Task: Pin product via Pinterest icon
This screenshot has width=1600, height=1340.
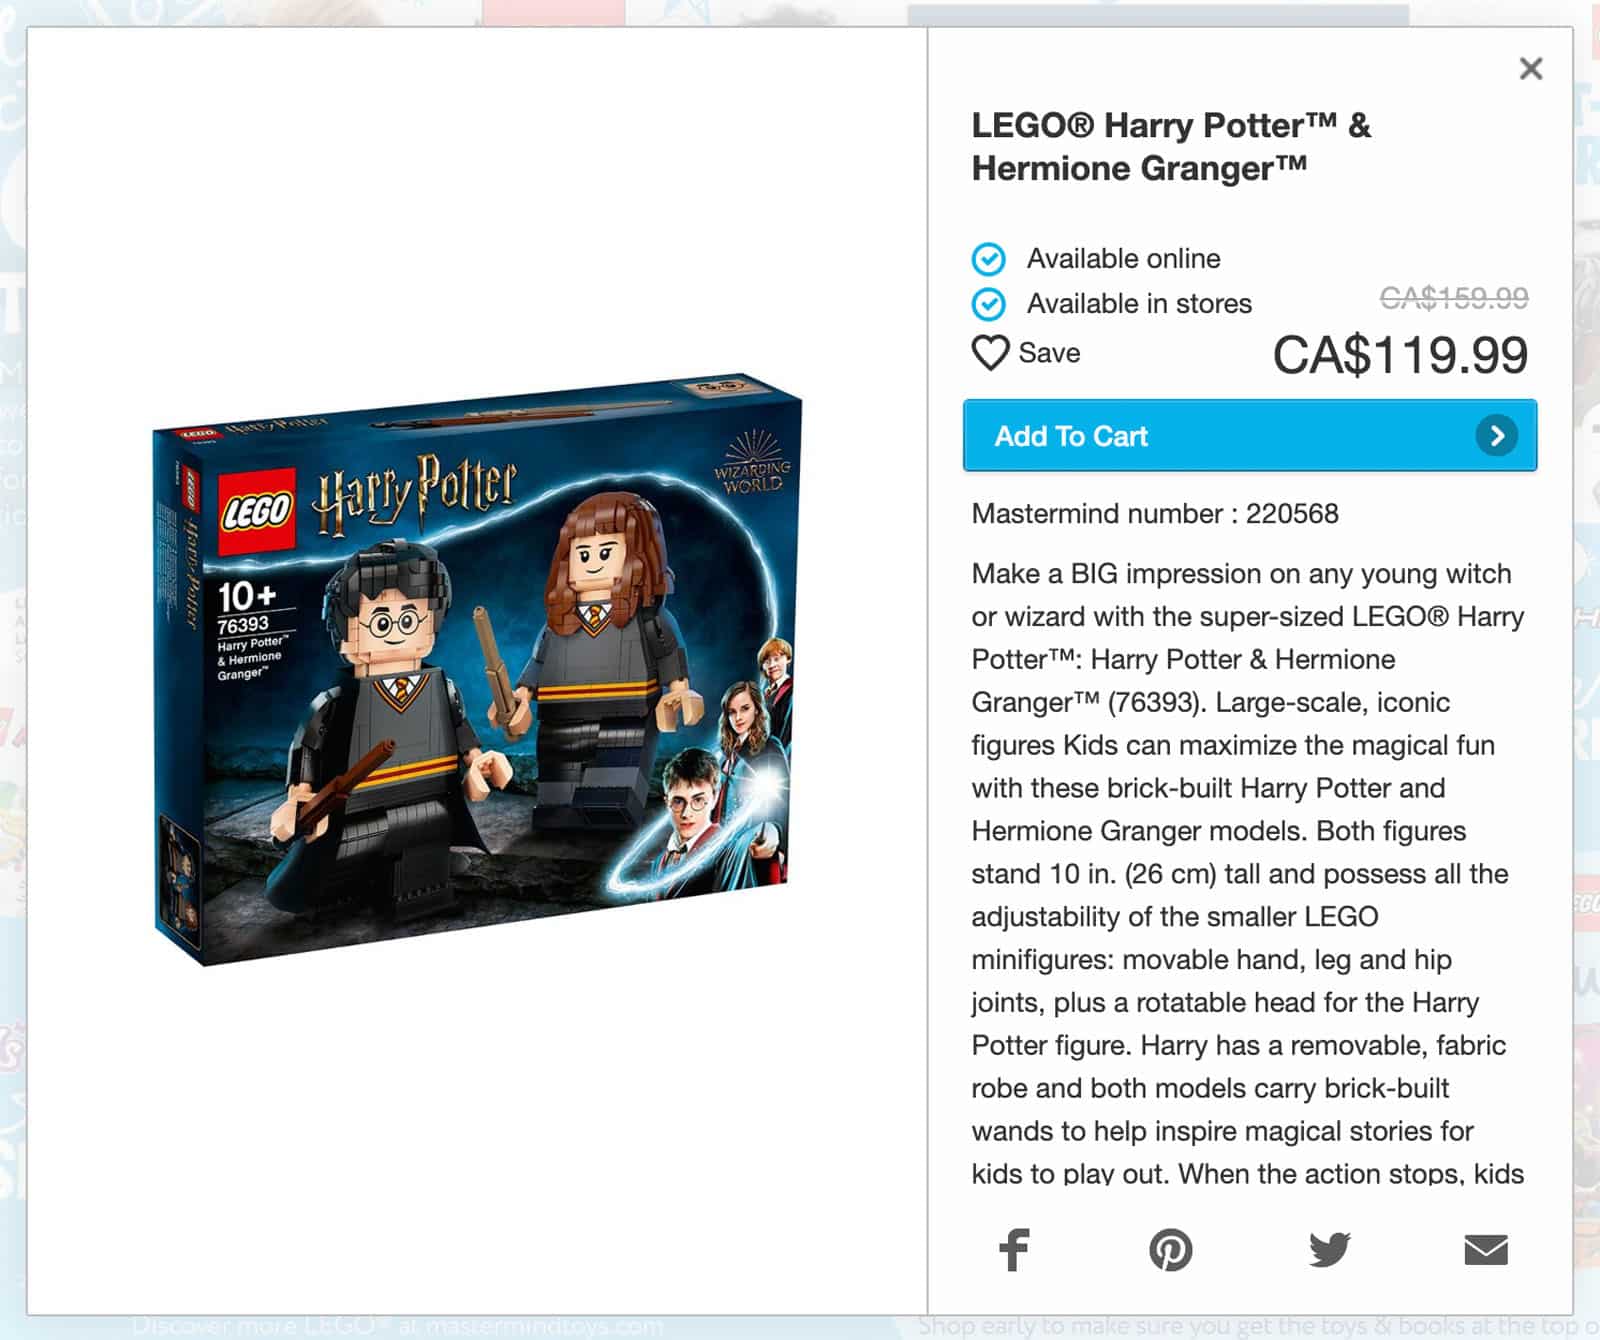Action: click(1170, 1250)
